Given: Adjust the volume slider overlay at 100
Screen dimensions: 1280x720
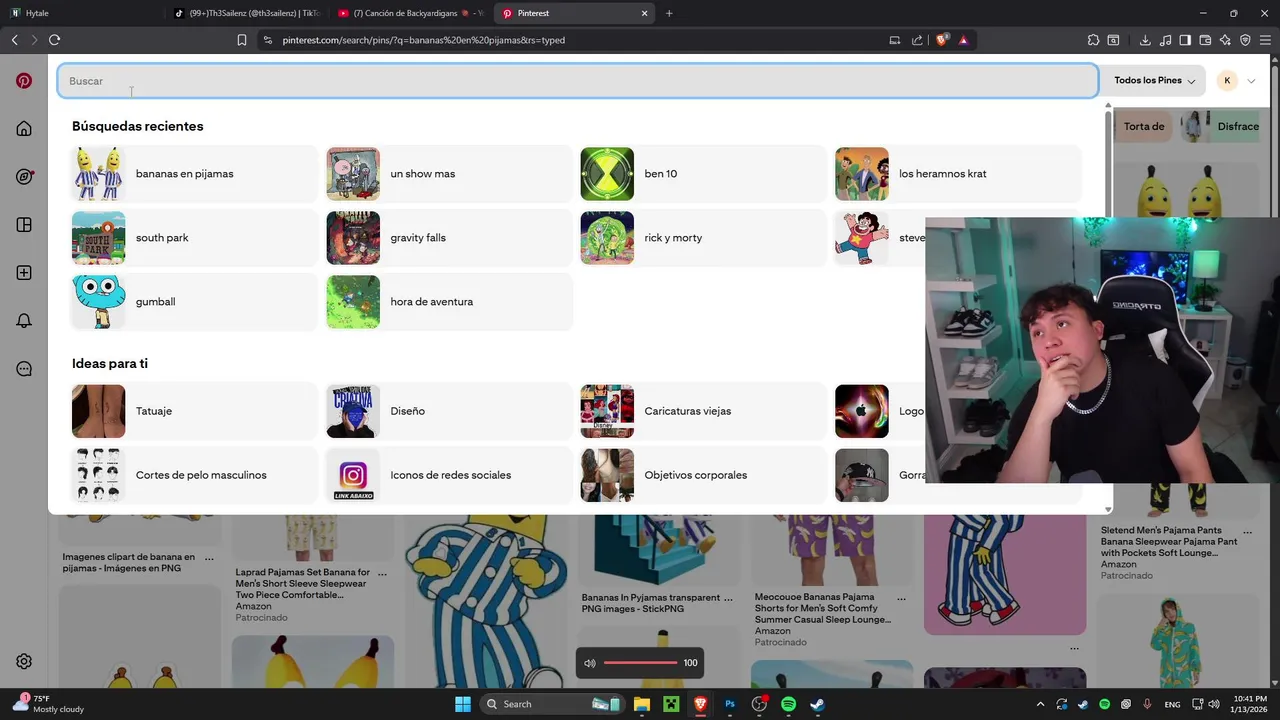Looking at the screenshot, I should [x=641, y=663].
